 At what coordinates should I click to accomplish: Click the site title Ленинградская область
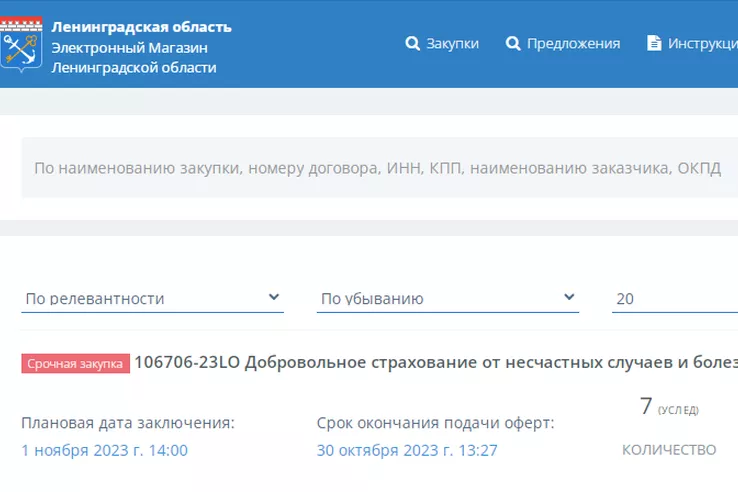coord(141,27)
